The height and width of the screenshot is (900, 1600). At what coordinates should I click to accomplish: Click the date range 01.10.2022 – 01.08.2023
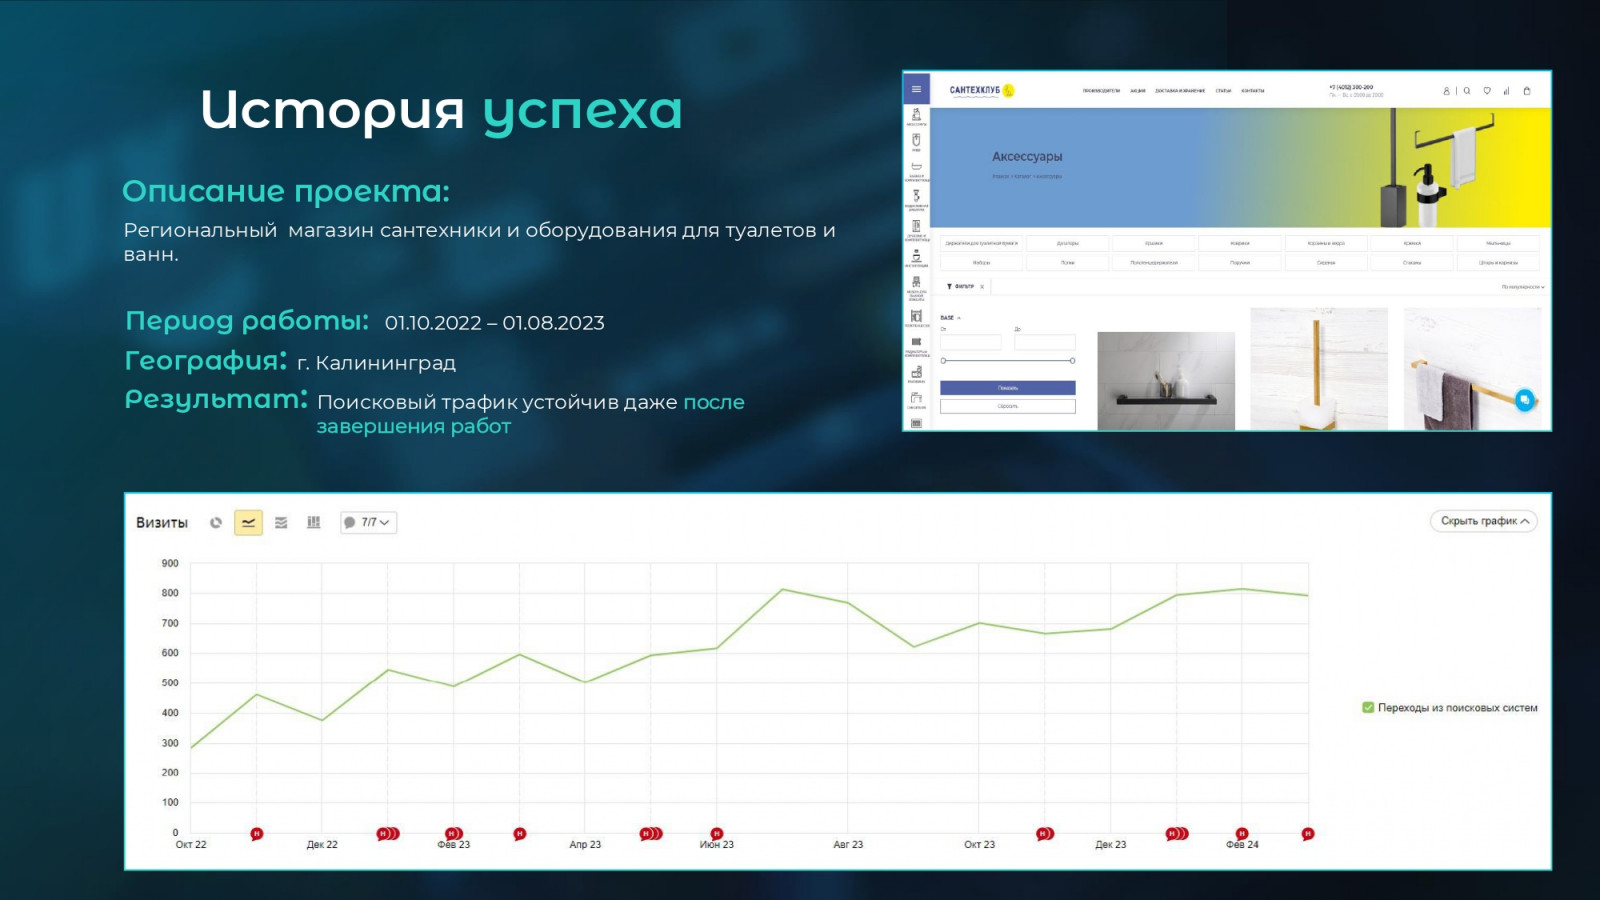[494, 323]
